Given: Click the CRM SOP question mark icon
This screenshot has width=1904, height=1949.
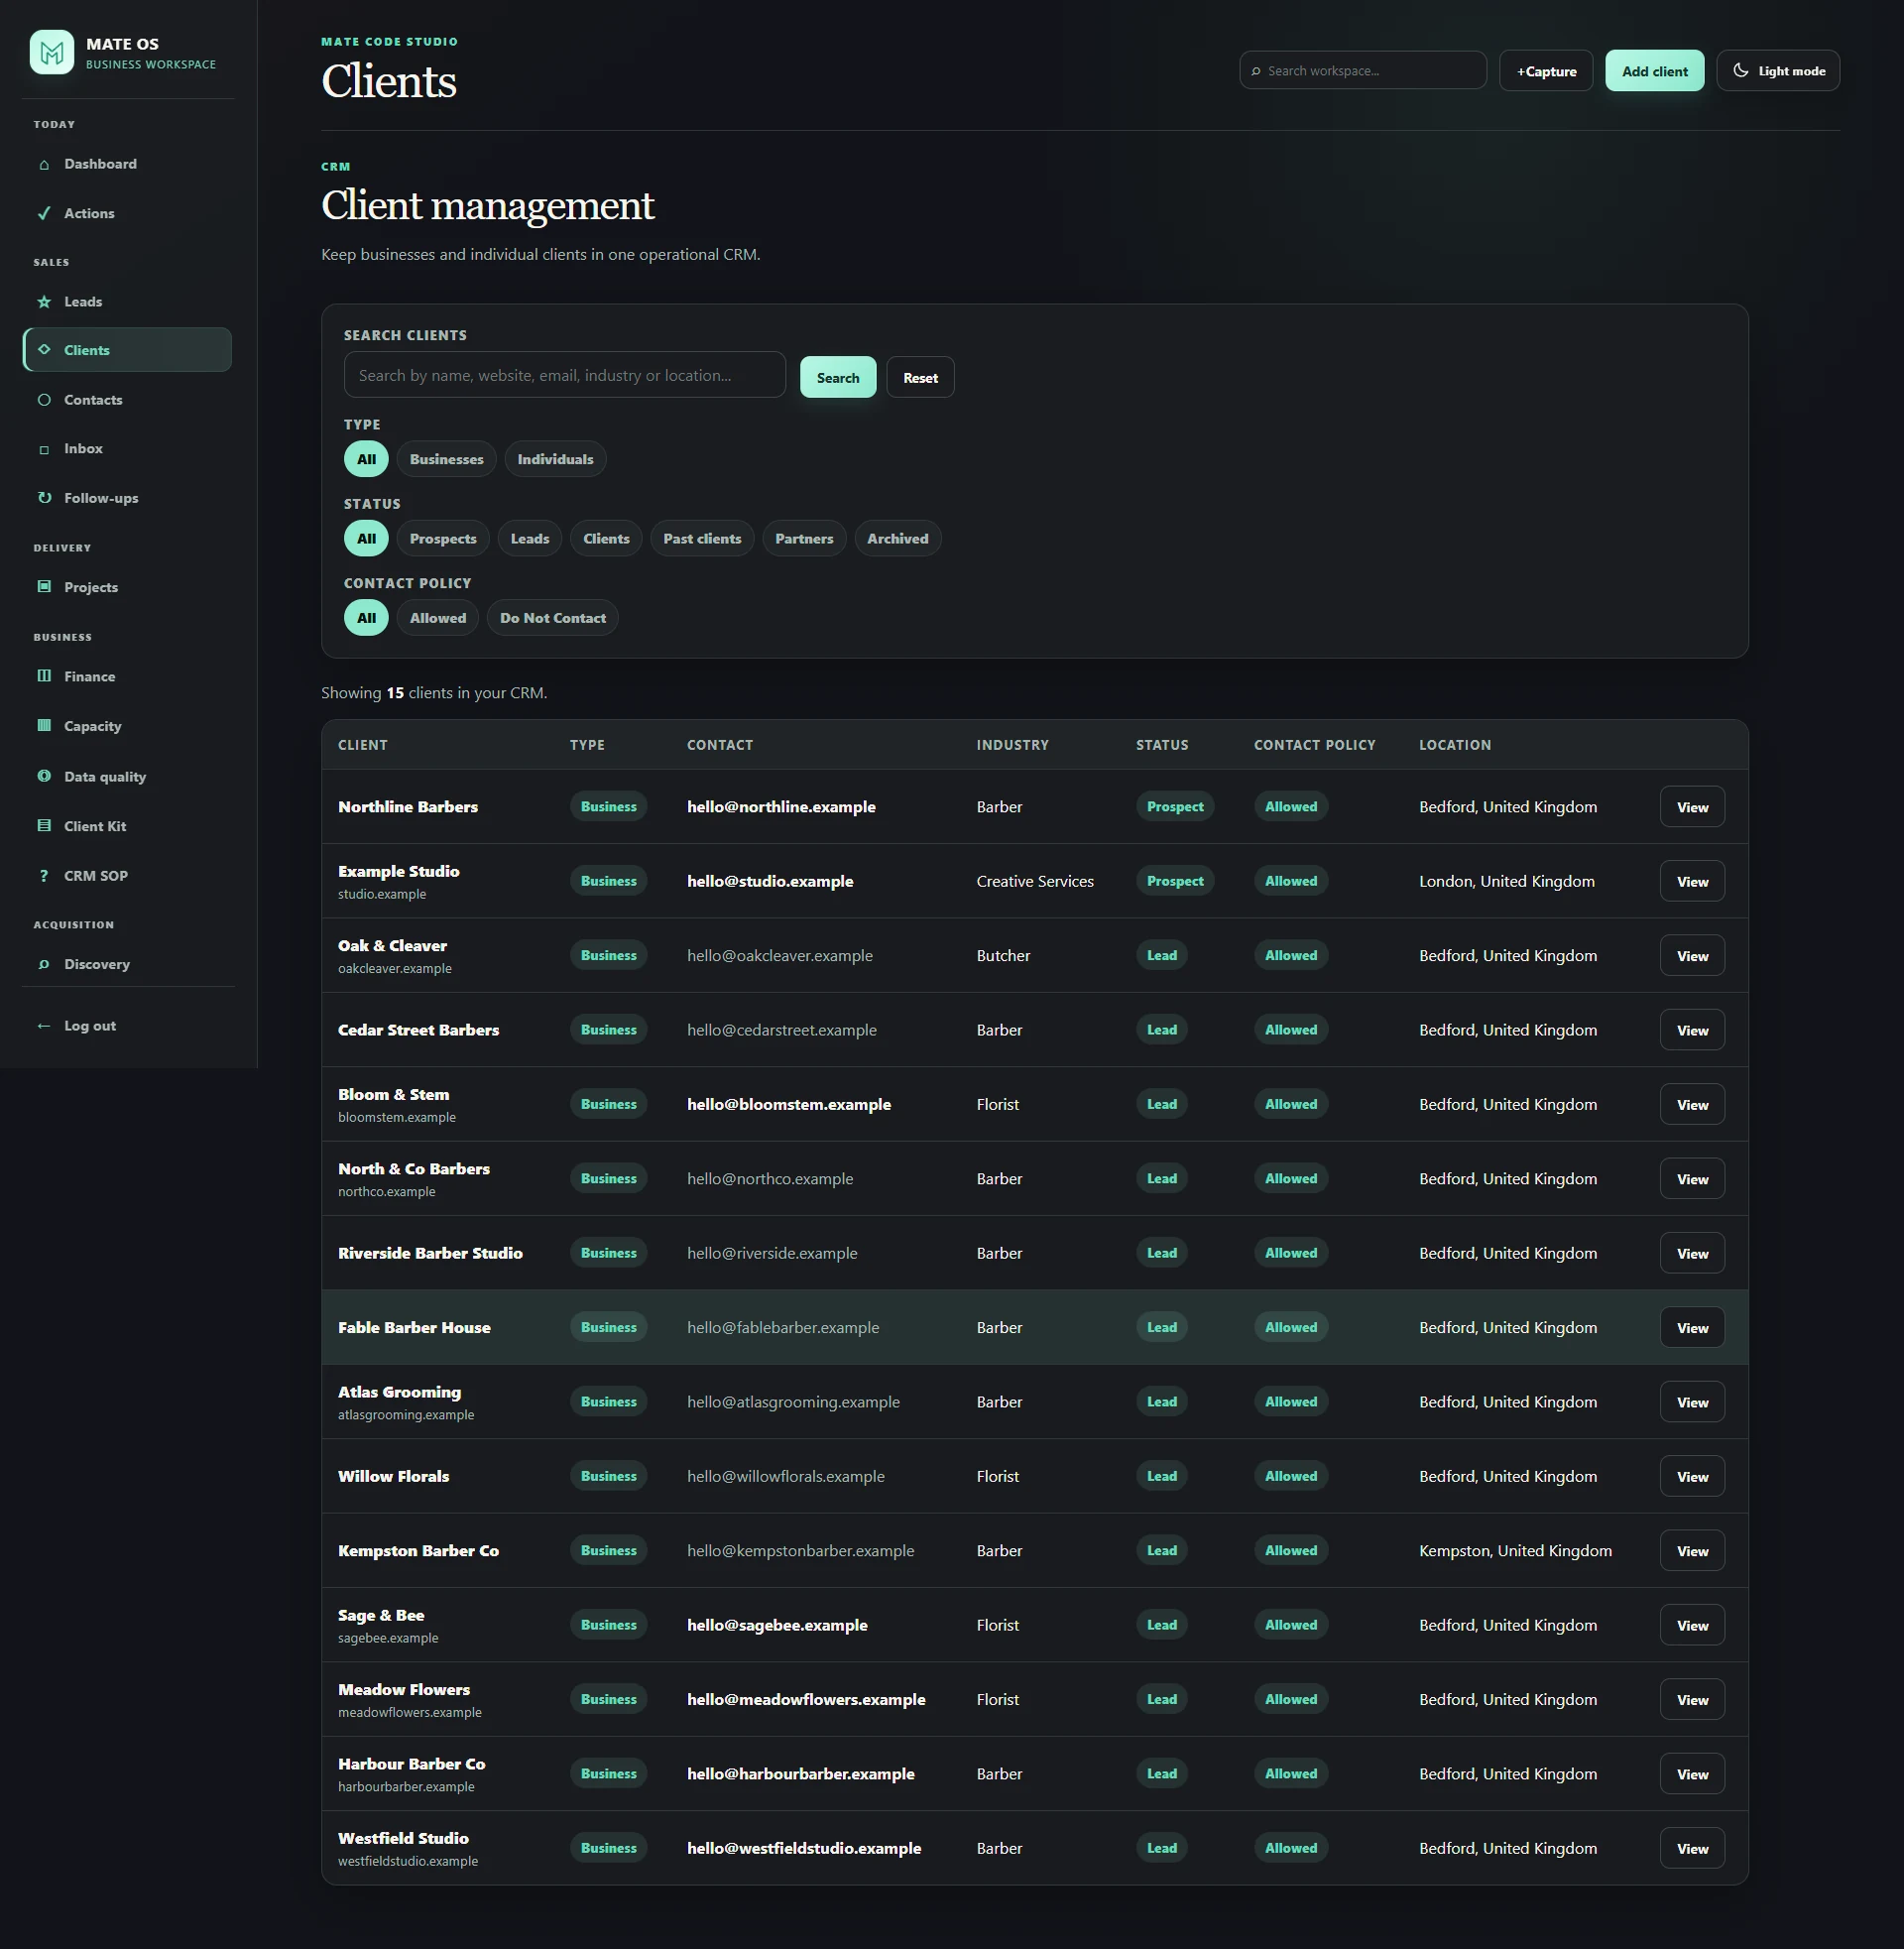Looking at the screenshot, I should click(44, 876).
